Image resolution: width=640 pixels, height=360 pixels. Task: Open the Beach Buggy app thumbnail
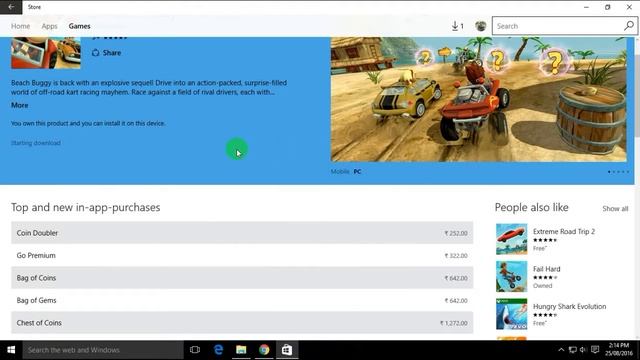pos(46,53)
